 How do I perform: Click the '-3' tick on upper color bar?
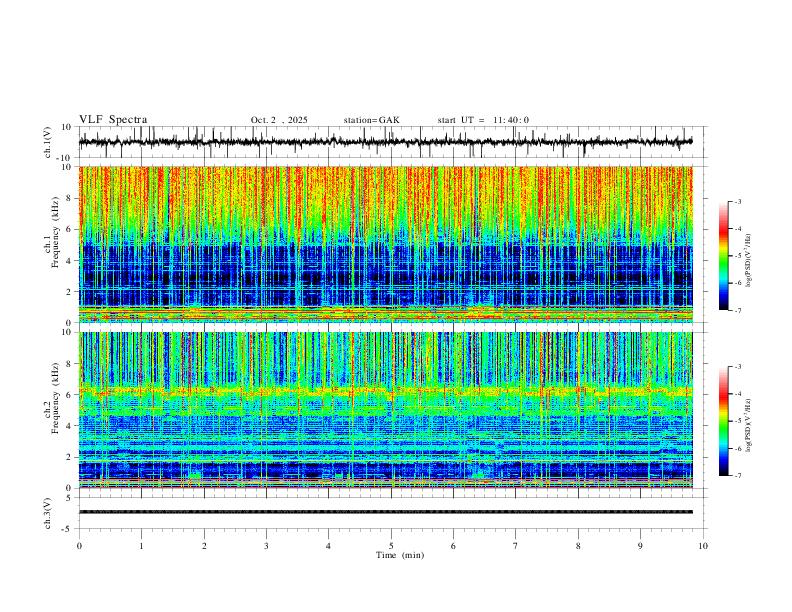point(737,201)
